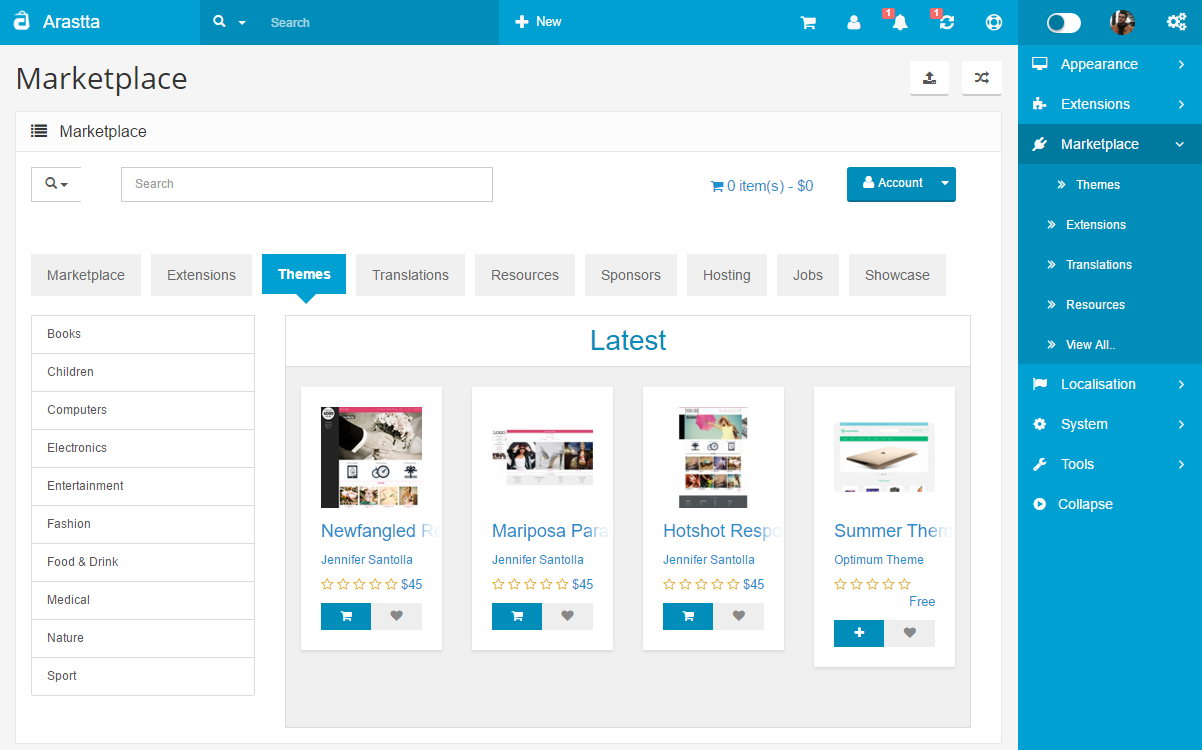The height and width of the screenshot is (750, 1202).
Task: Favorite the Mariposa theme using its heart button
Action: [x=568, y=616]
